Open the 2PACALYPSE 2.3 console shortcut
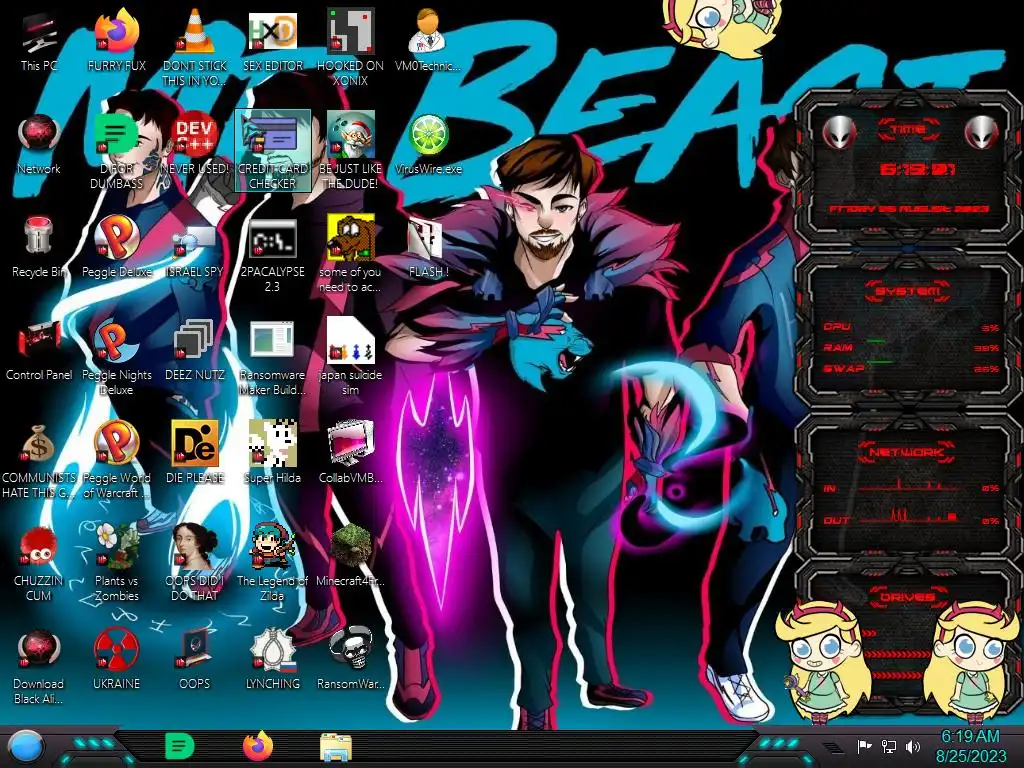Image resolution: width=1024 pixels, height=768 pixels. pyautogui.click(x=272, y=255)
